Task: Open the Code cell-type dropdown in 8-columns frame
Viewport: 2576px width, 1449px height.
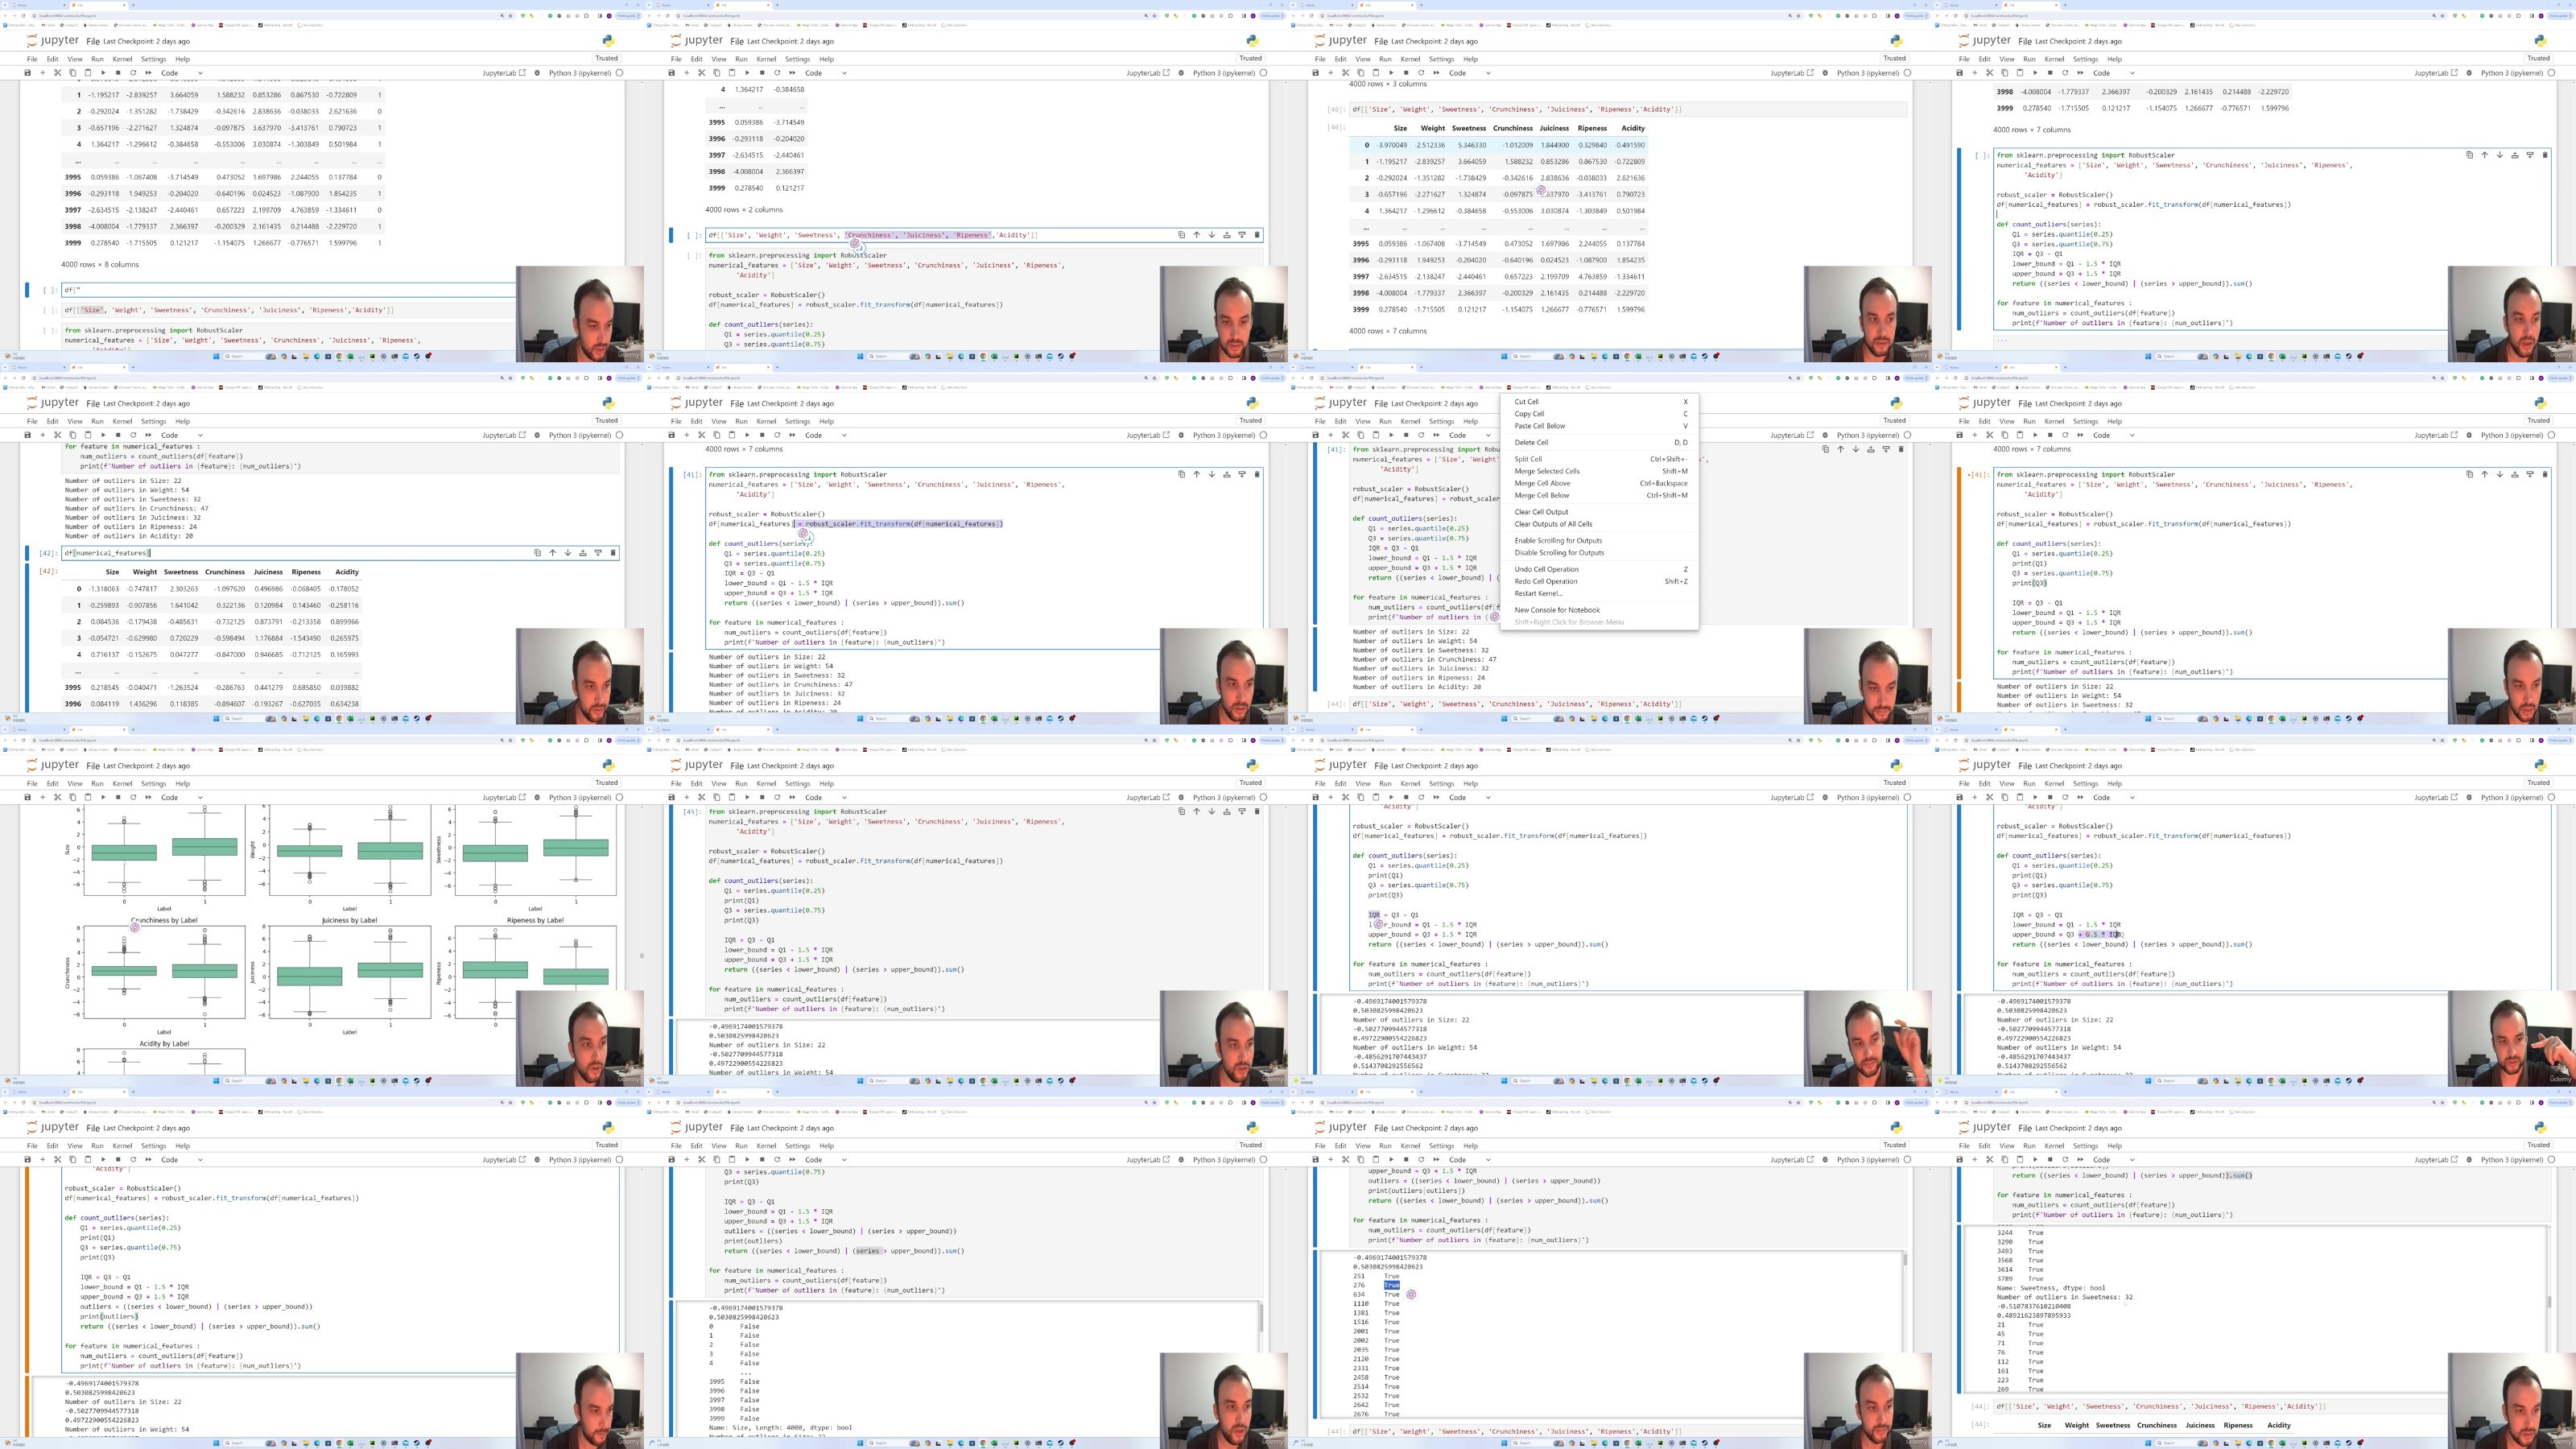Action: click(182, 73)
